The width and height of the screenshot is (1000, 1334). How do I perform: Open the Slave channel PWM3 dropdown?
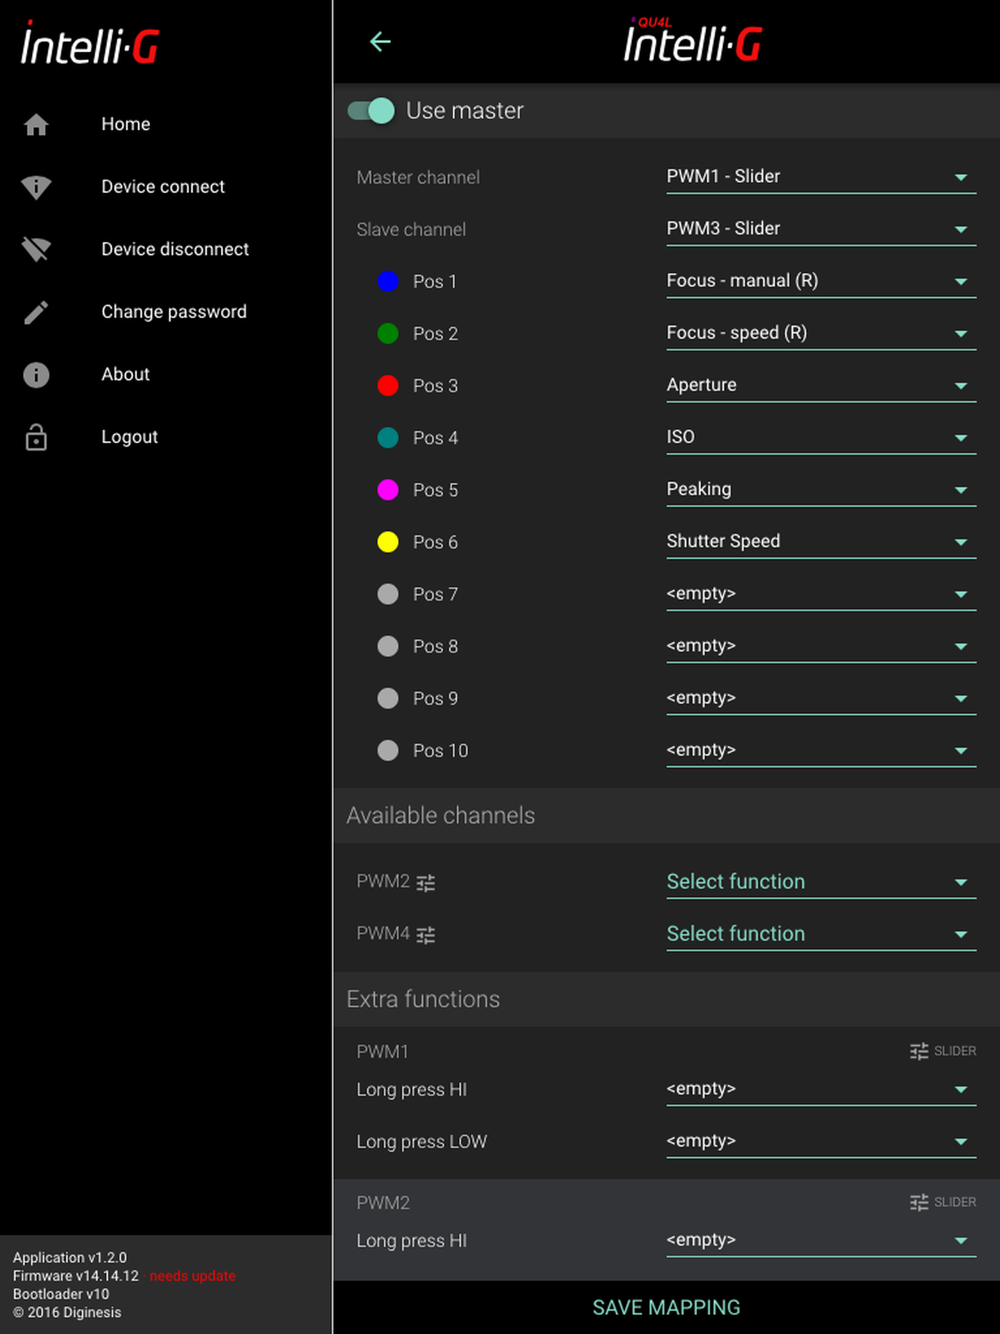[x=820, y=229]
